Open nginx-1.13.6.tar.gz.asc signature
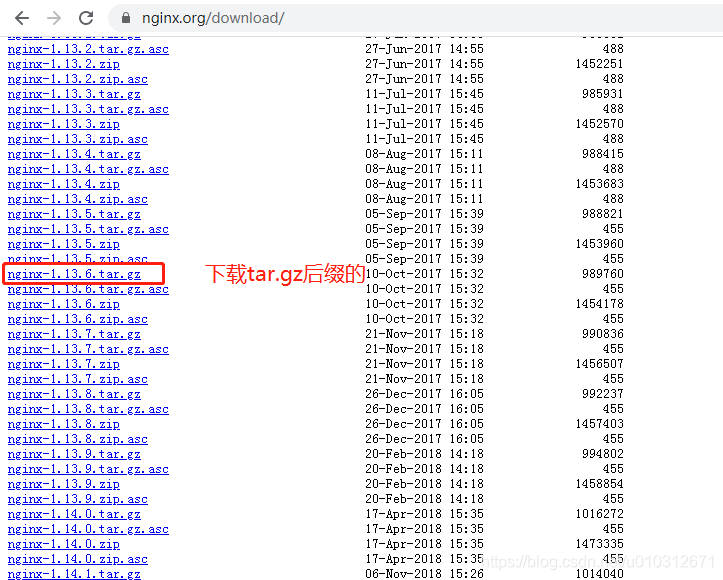This screenshot has width=723, height=580. tap(88, 289)
